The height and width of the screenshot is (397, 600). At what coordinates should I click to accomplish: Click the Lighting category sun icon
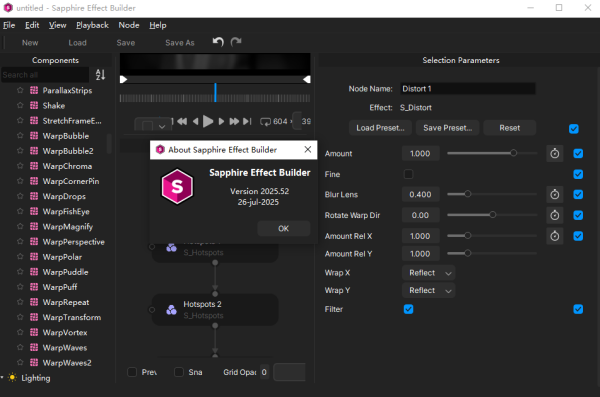[13, 377]
